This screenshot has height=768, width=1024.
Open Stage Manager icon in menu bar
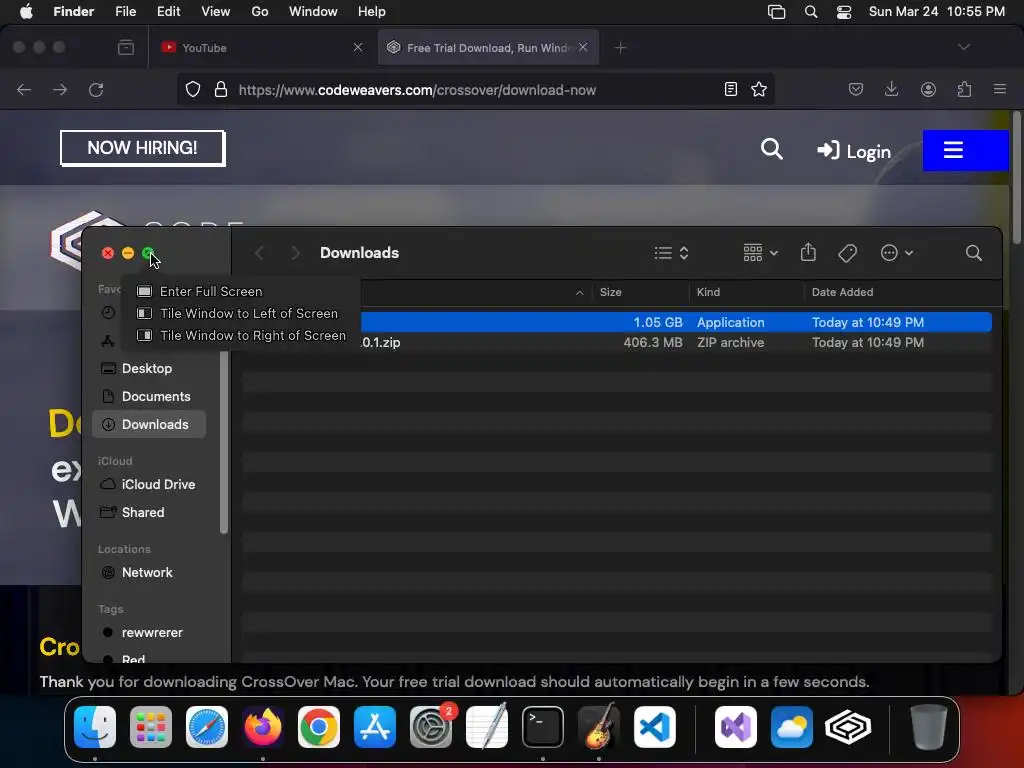click(776, 12)
